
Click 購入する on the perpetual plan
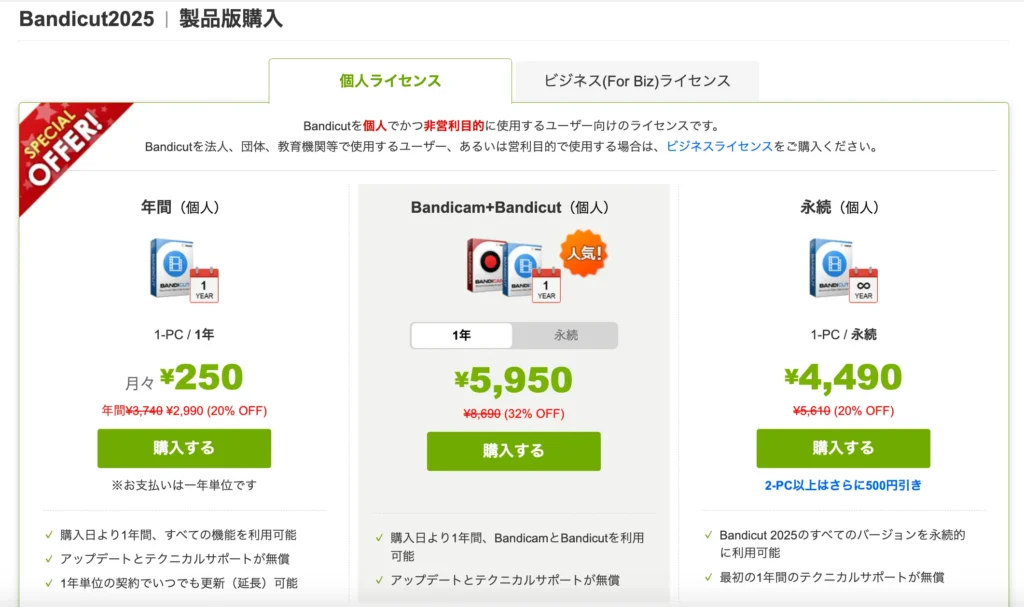pos(843,448)
